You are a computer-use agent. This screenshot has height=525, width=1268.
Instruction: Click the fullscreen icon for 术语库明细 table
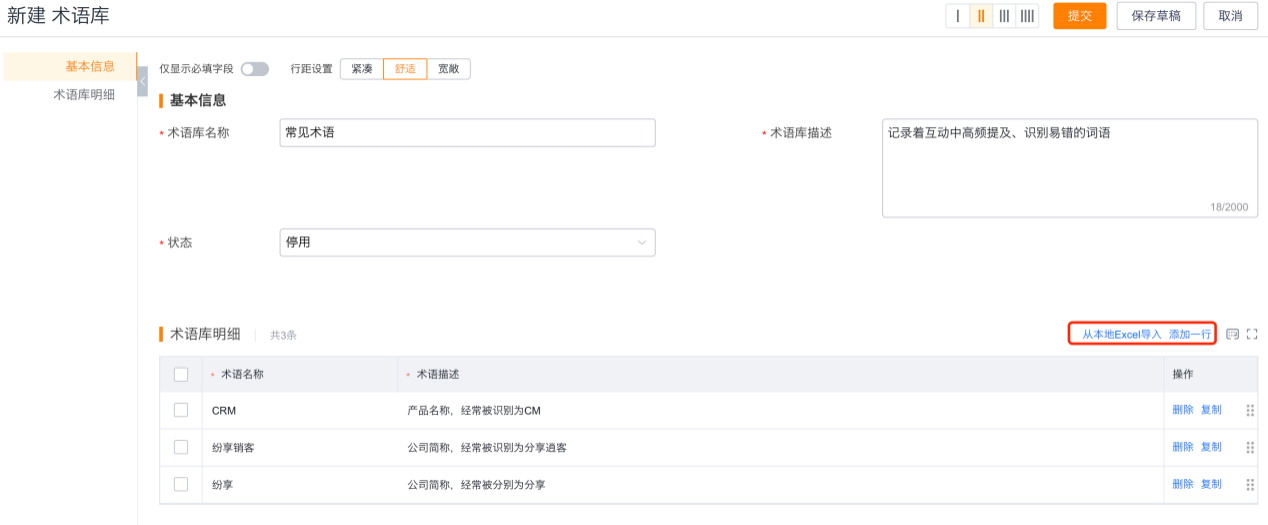pyautogui.click(x=1252, y=334)
